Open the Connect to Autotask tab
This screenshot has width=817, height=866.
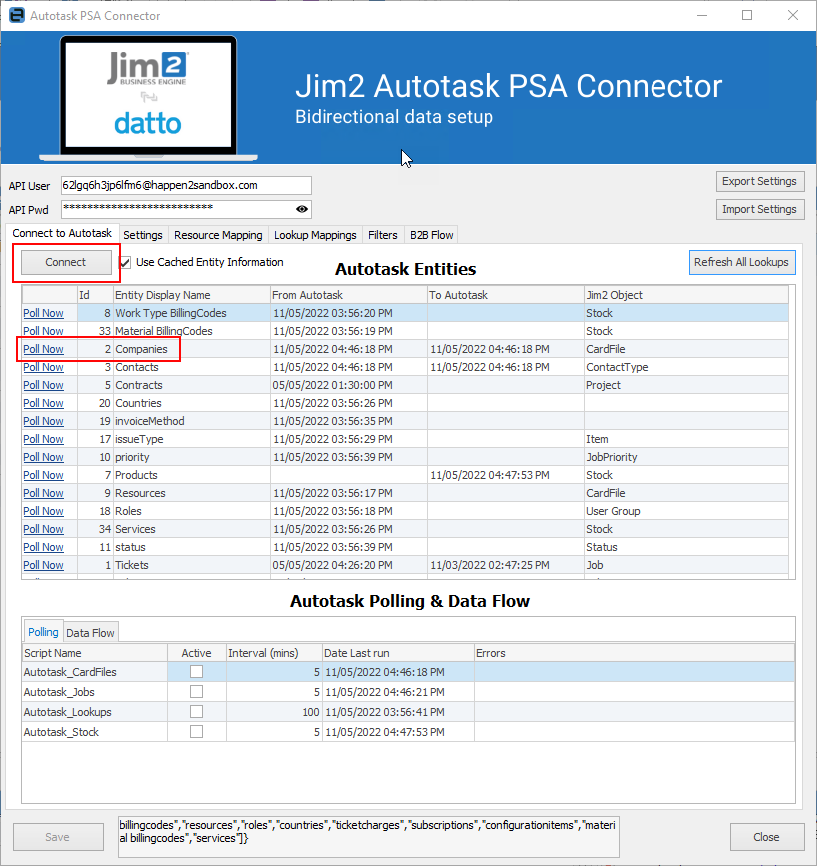(62, 234)
